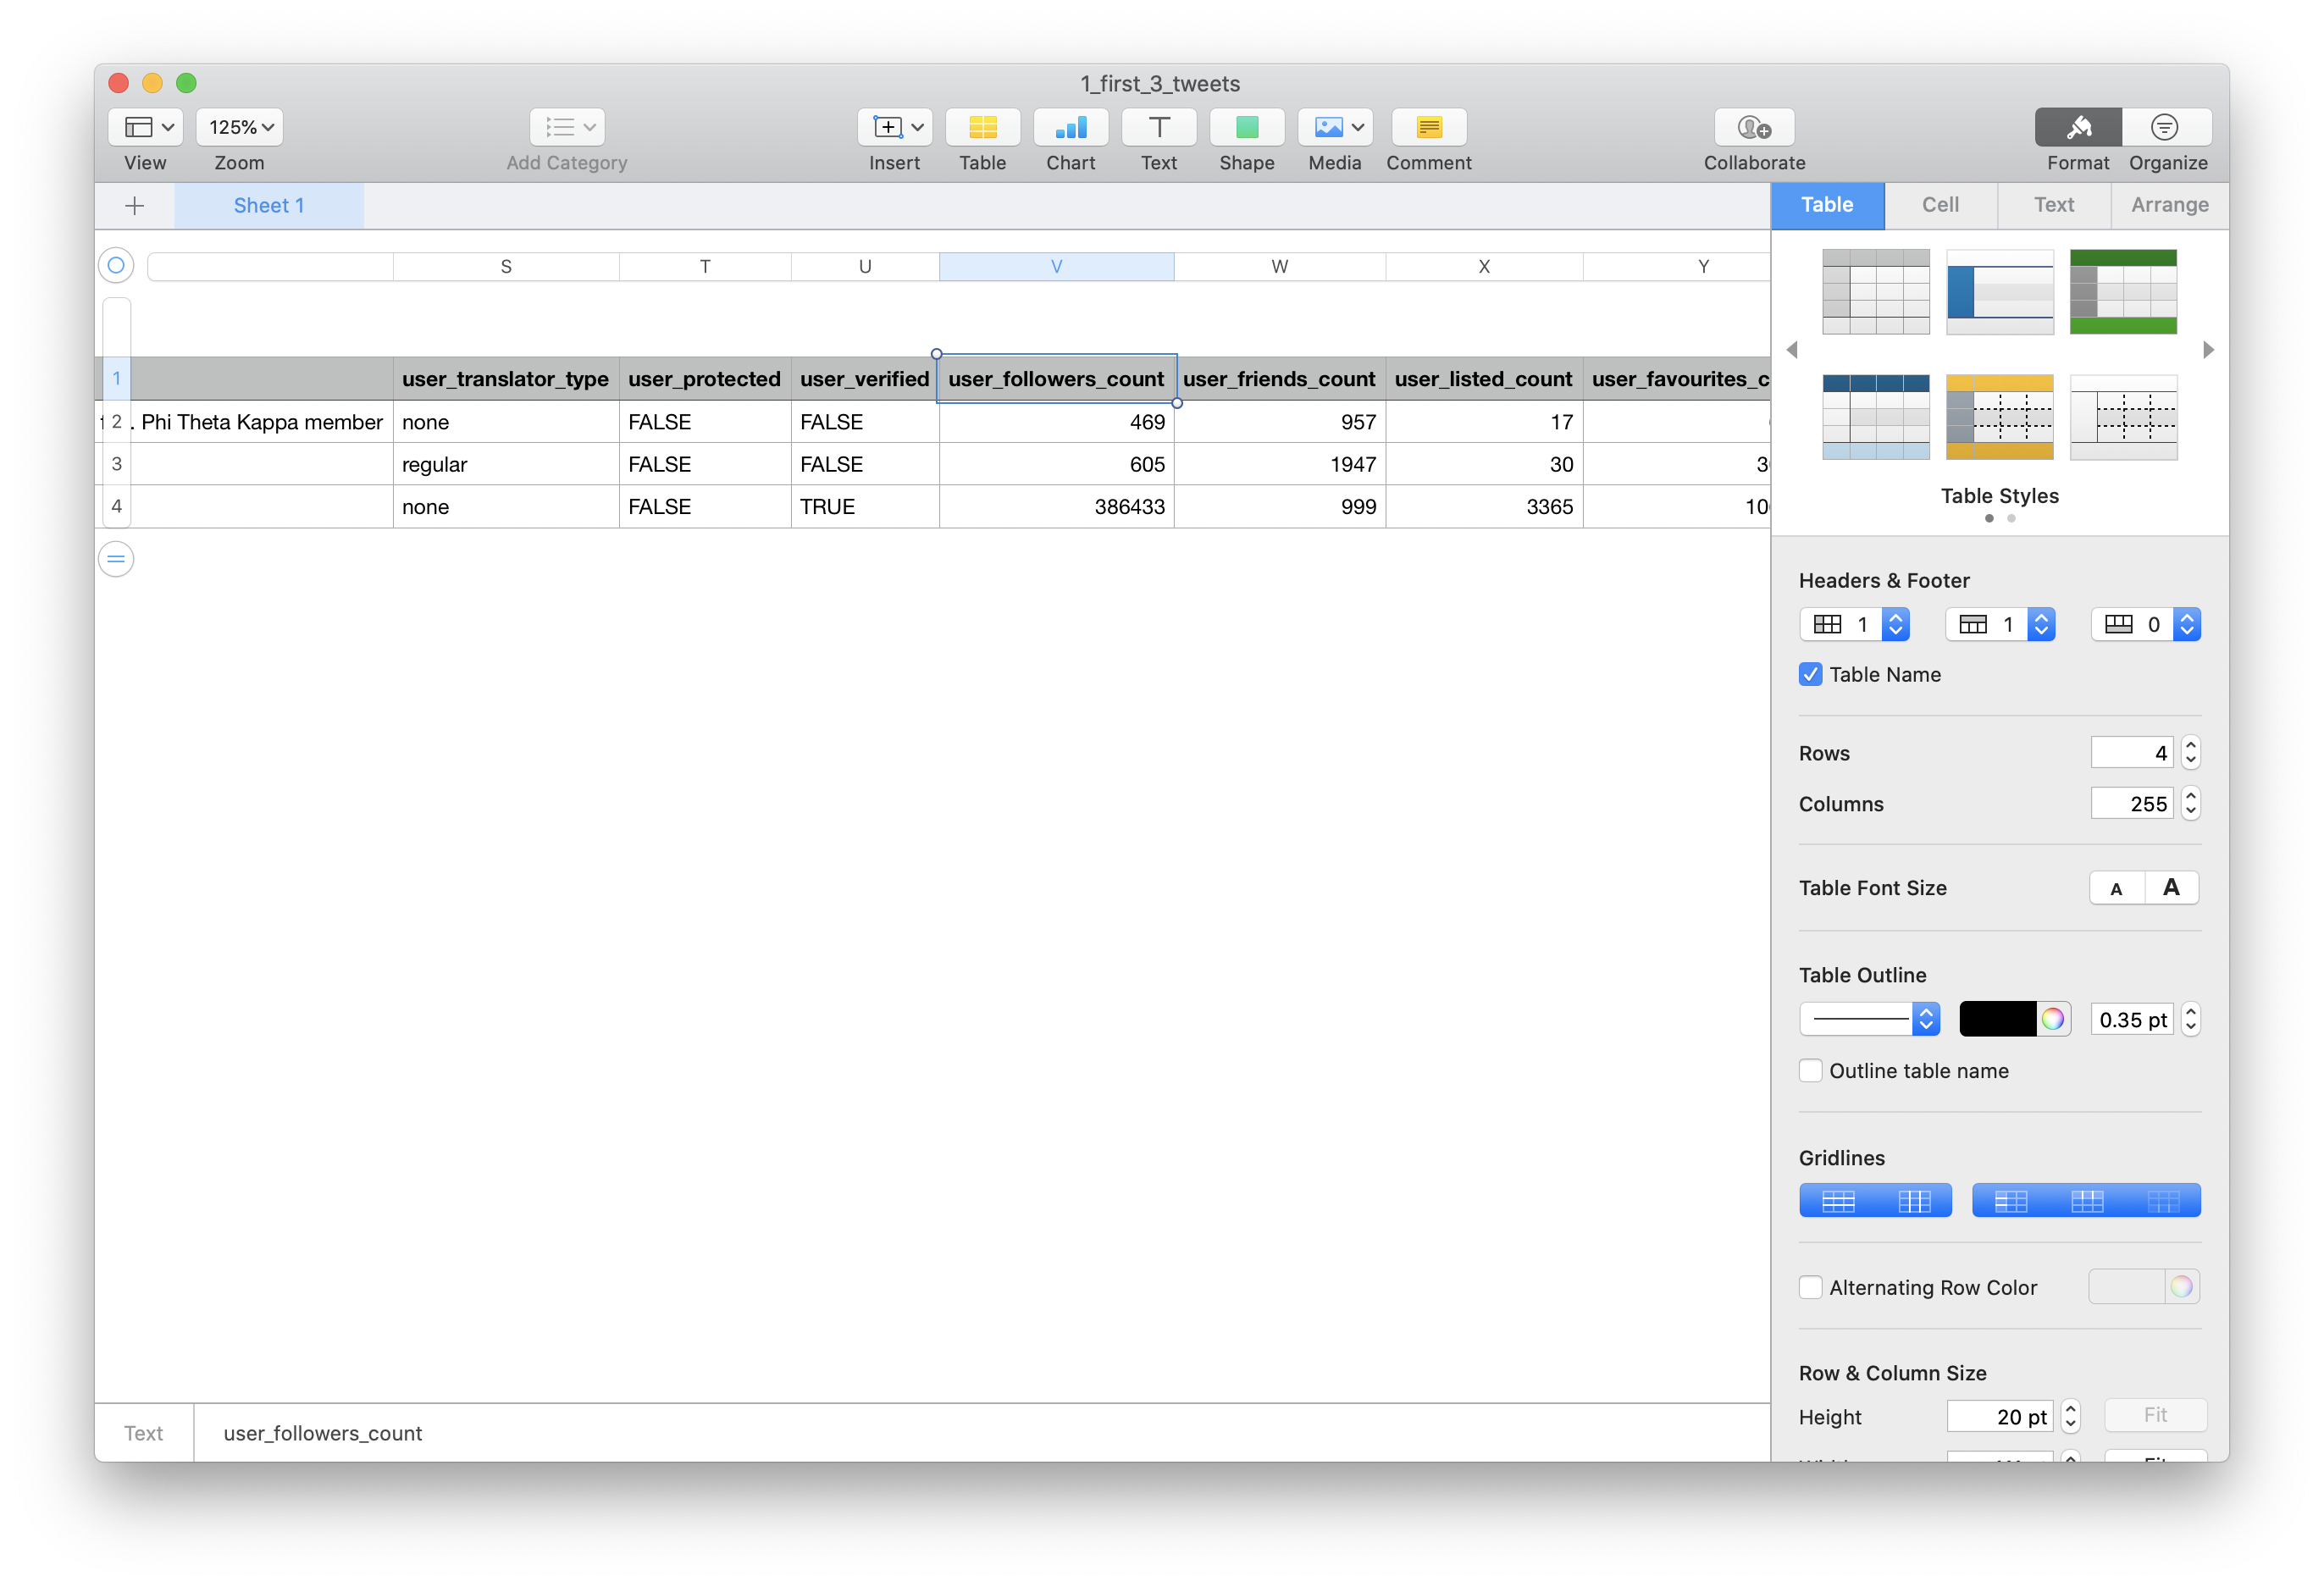
Task: Open the Media toolbar dropdown
Action: pos(1335,127)
